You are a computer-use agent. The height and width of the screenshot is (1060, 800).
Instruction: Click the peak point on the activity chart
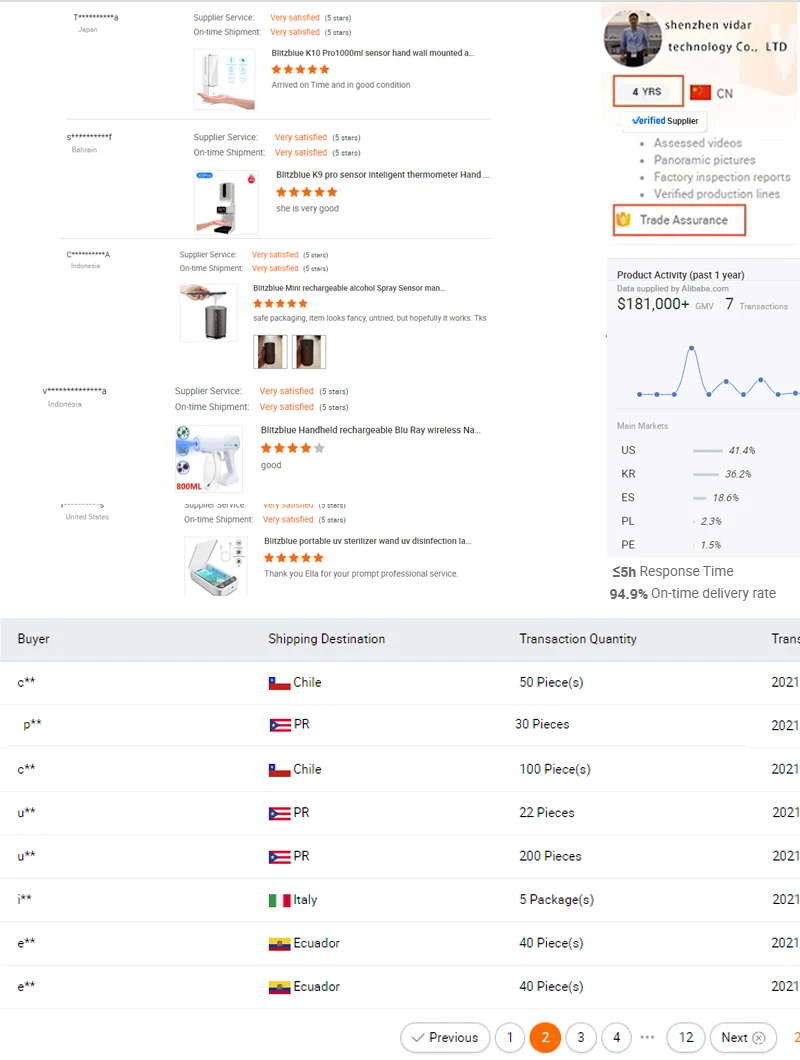691,347
